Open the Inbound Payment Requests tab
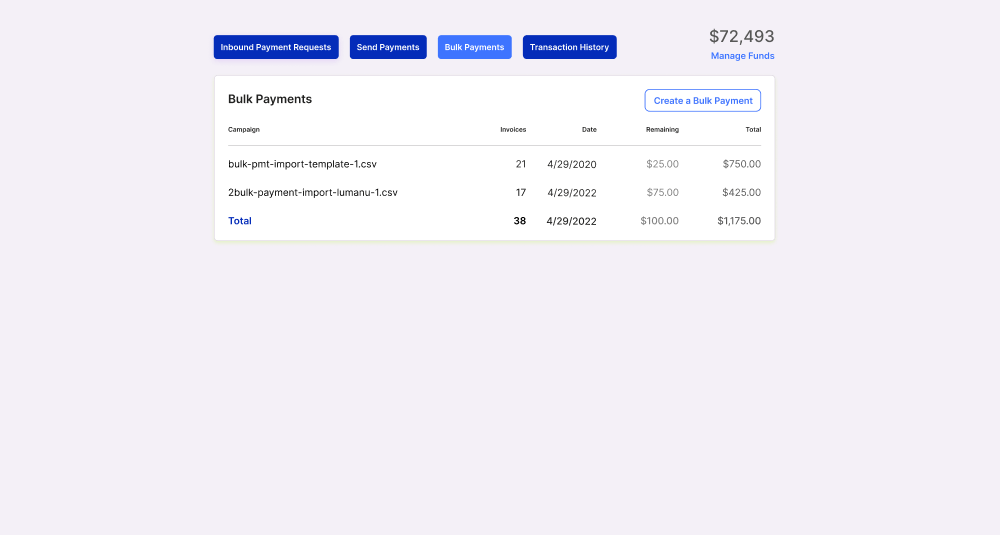The height and width of the screenshot is (535, 1000). point(276,47)
